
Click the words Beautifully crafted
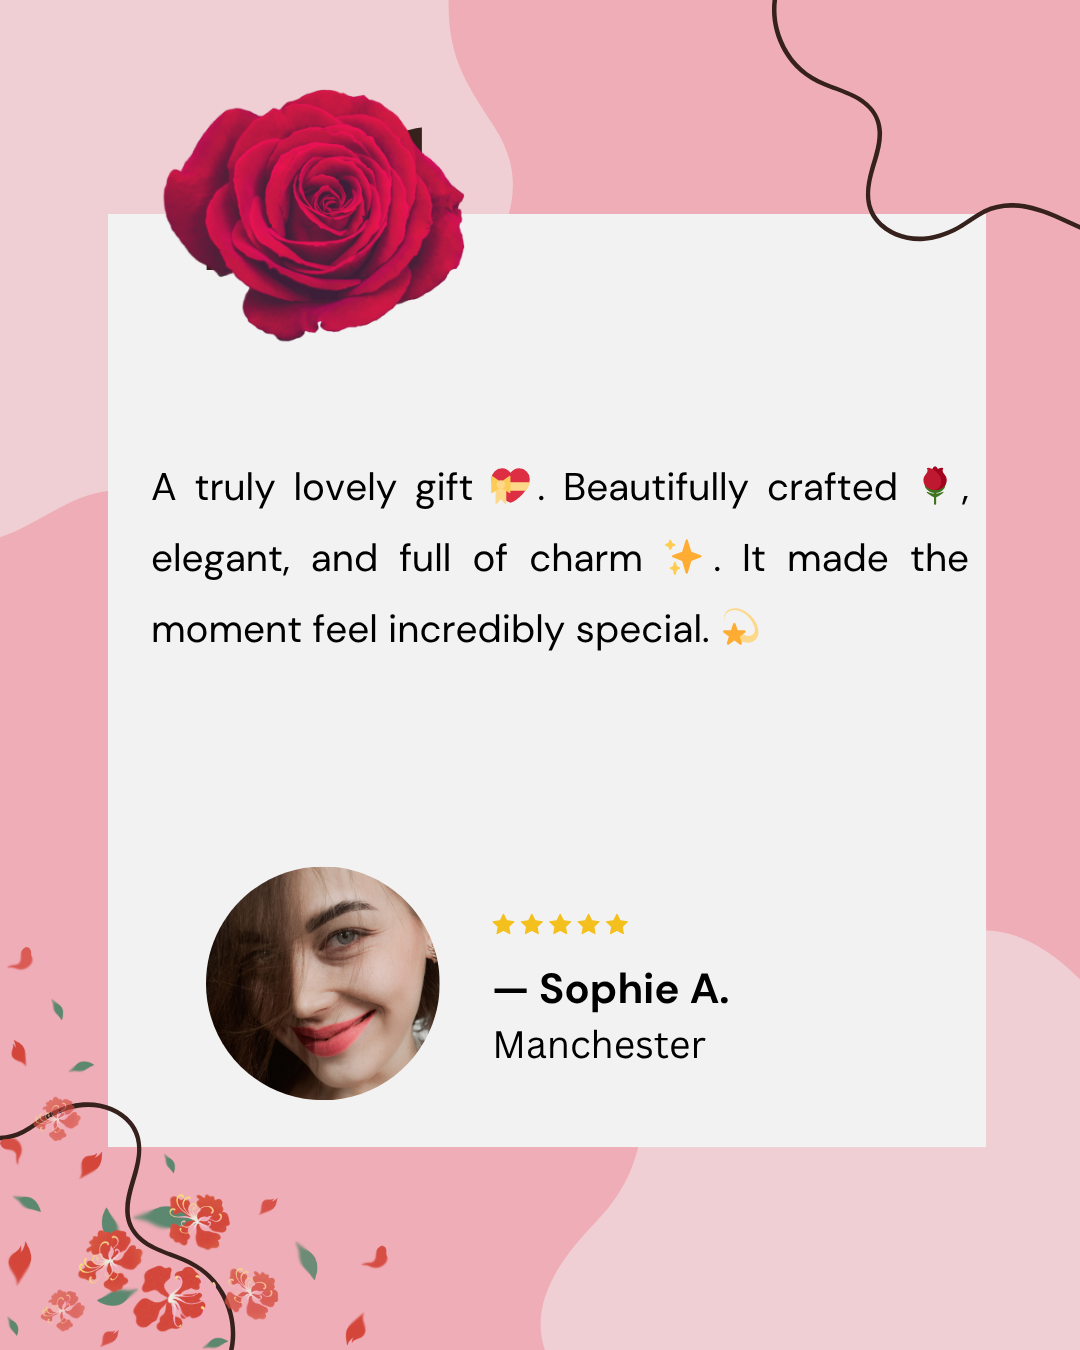click(x=730, y=487)
